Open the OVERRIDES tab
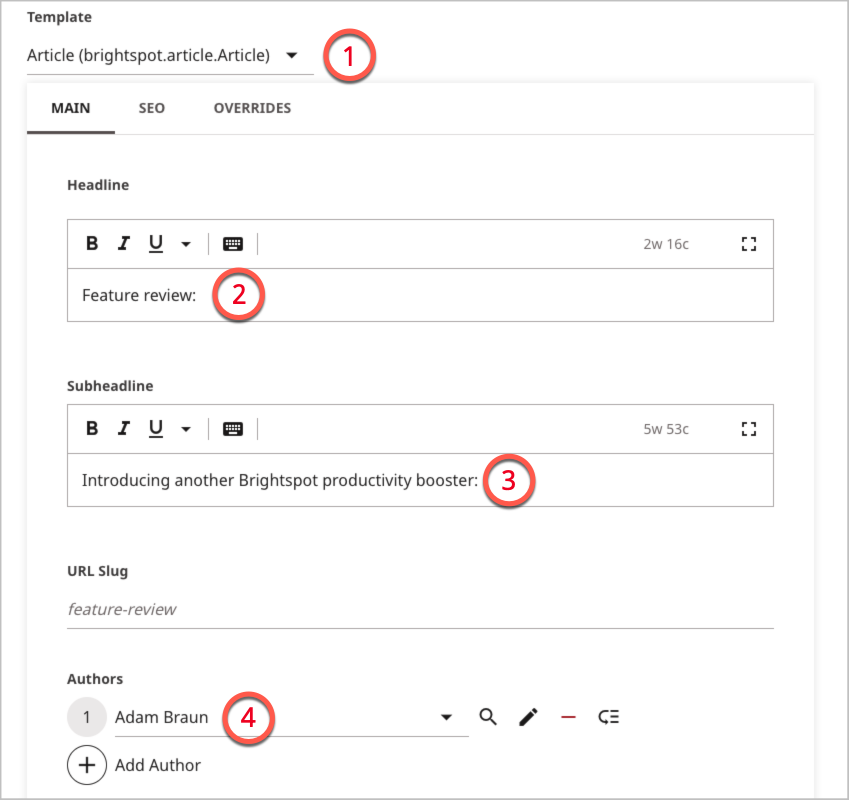Viewport: 849px width, 800px height. [252, 108]
